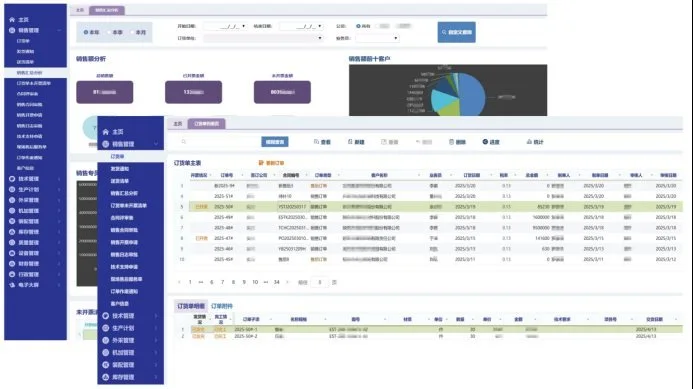Click the 技术管理 icon in the front window sidebar
The image size is (693, 389).
click(106, 316)
